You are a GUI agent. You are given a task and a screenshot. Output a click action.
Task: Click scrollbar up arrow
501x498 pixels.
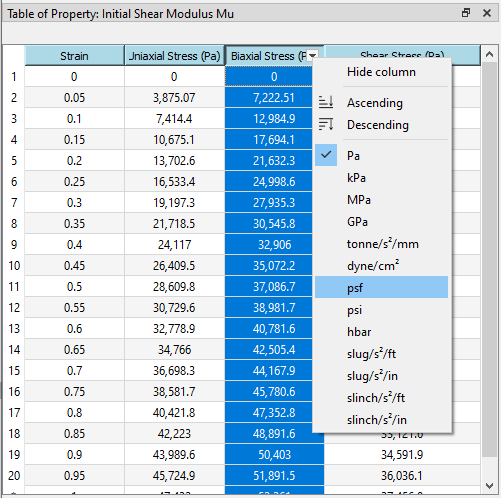[x=489, y=54]
